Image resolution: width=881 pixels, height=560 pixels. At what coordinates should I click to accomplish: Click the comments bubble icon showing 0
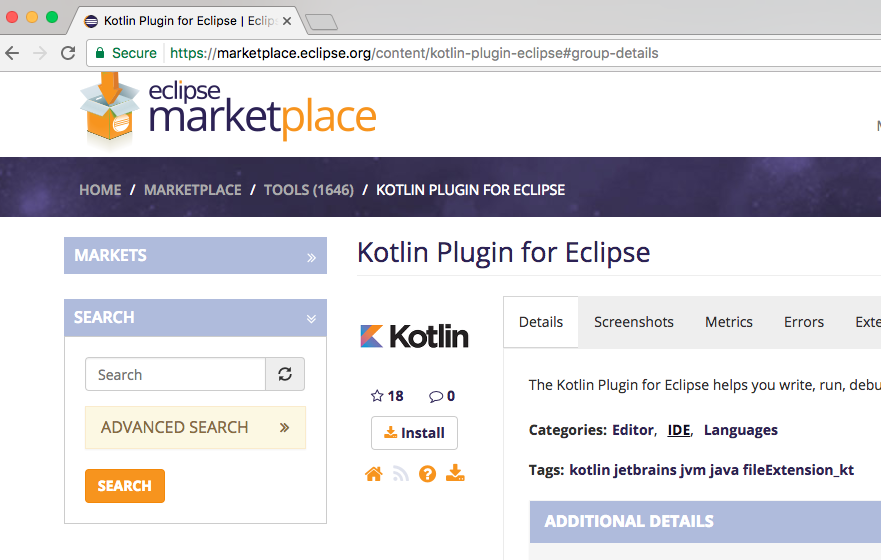[x=435, y=397]
